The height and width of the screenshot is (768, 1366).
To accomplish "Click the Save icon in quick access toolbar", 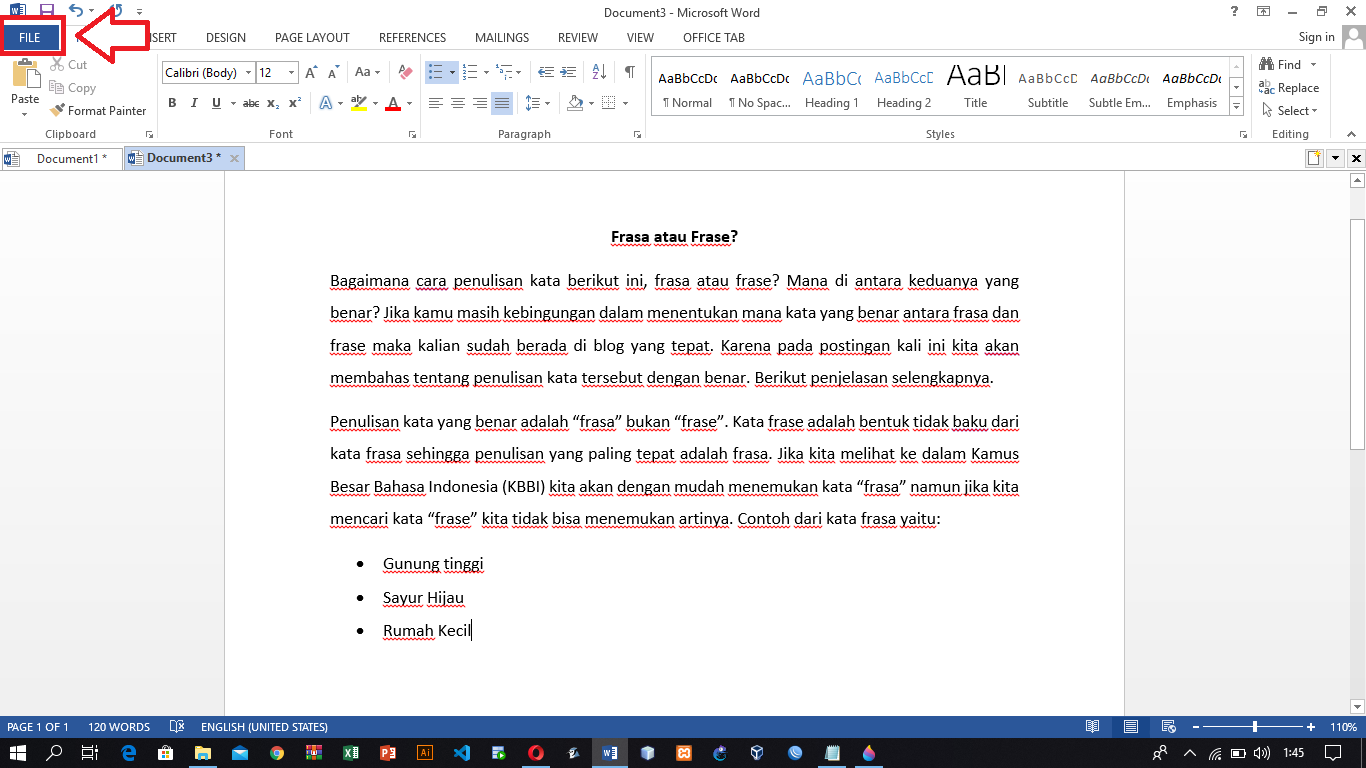I will tap(46, 11).
